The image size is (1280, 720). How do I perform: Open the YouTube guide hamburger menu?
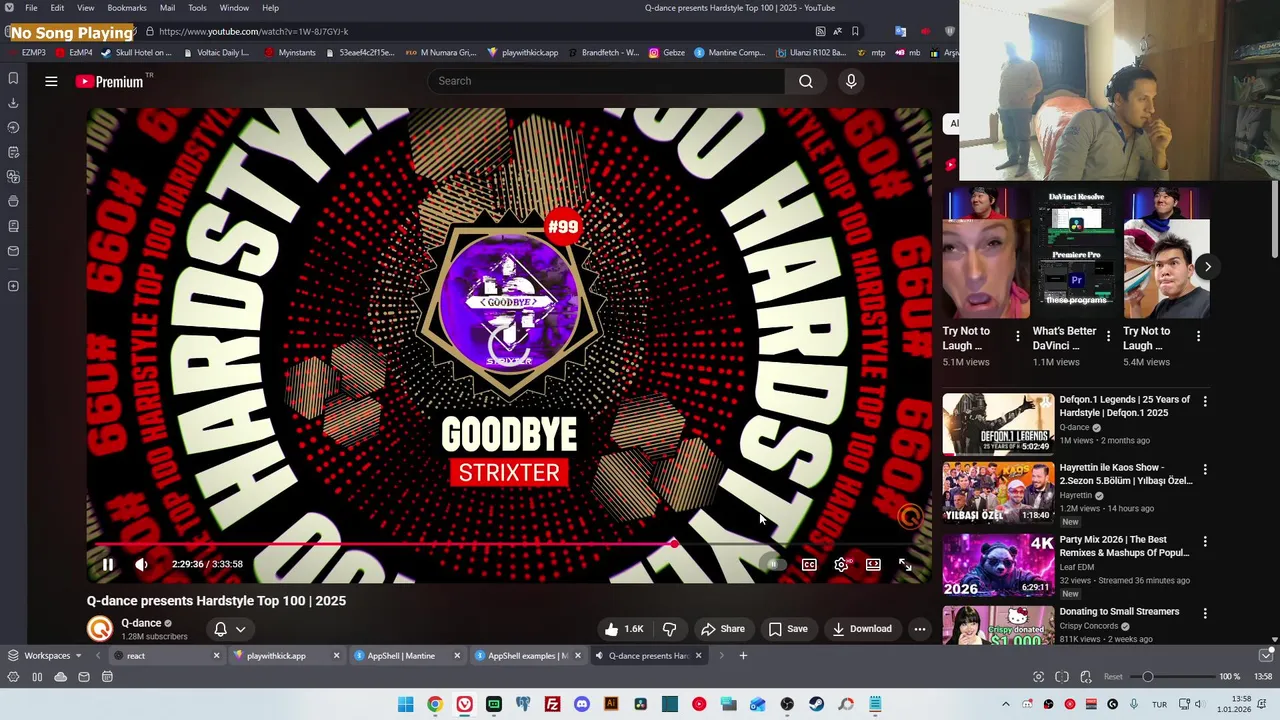(x=51, y=81)
